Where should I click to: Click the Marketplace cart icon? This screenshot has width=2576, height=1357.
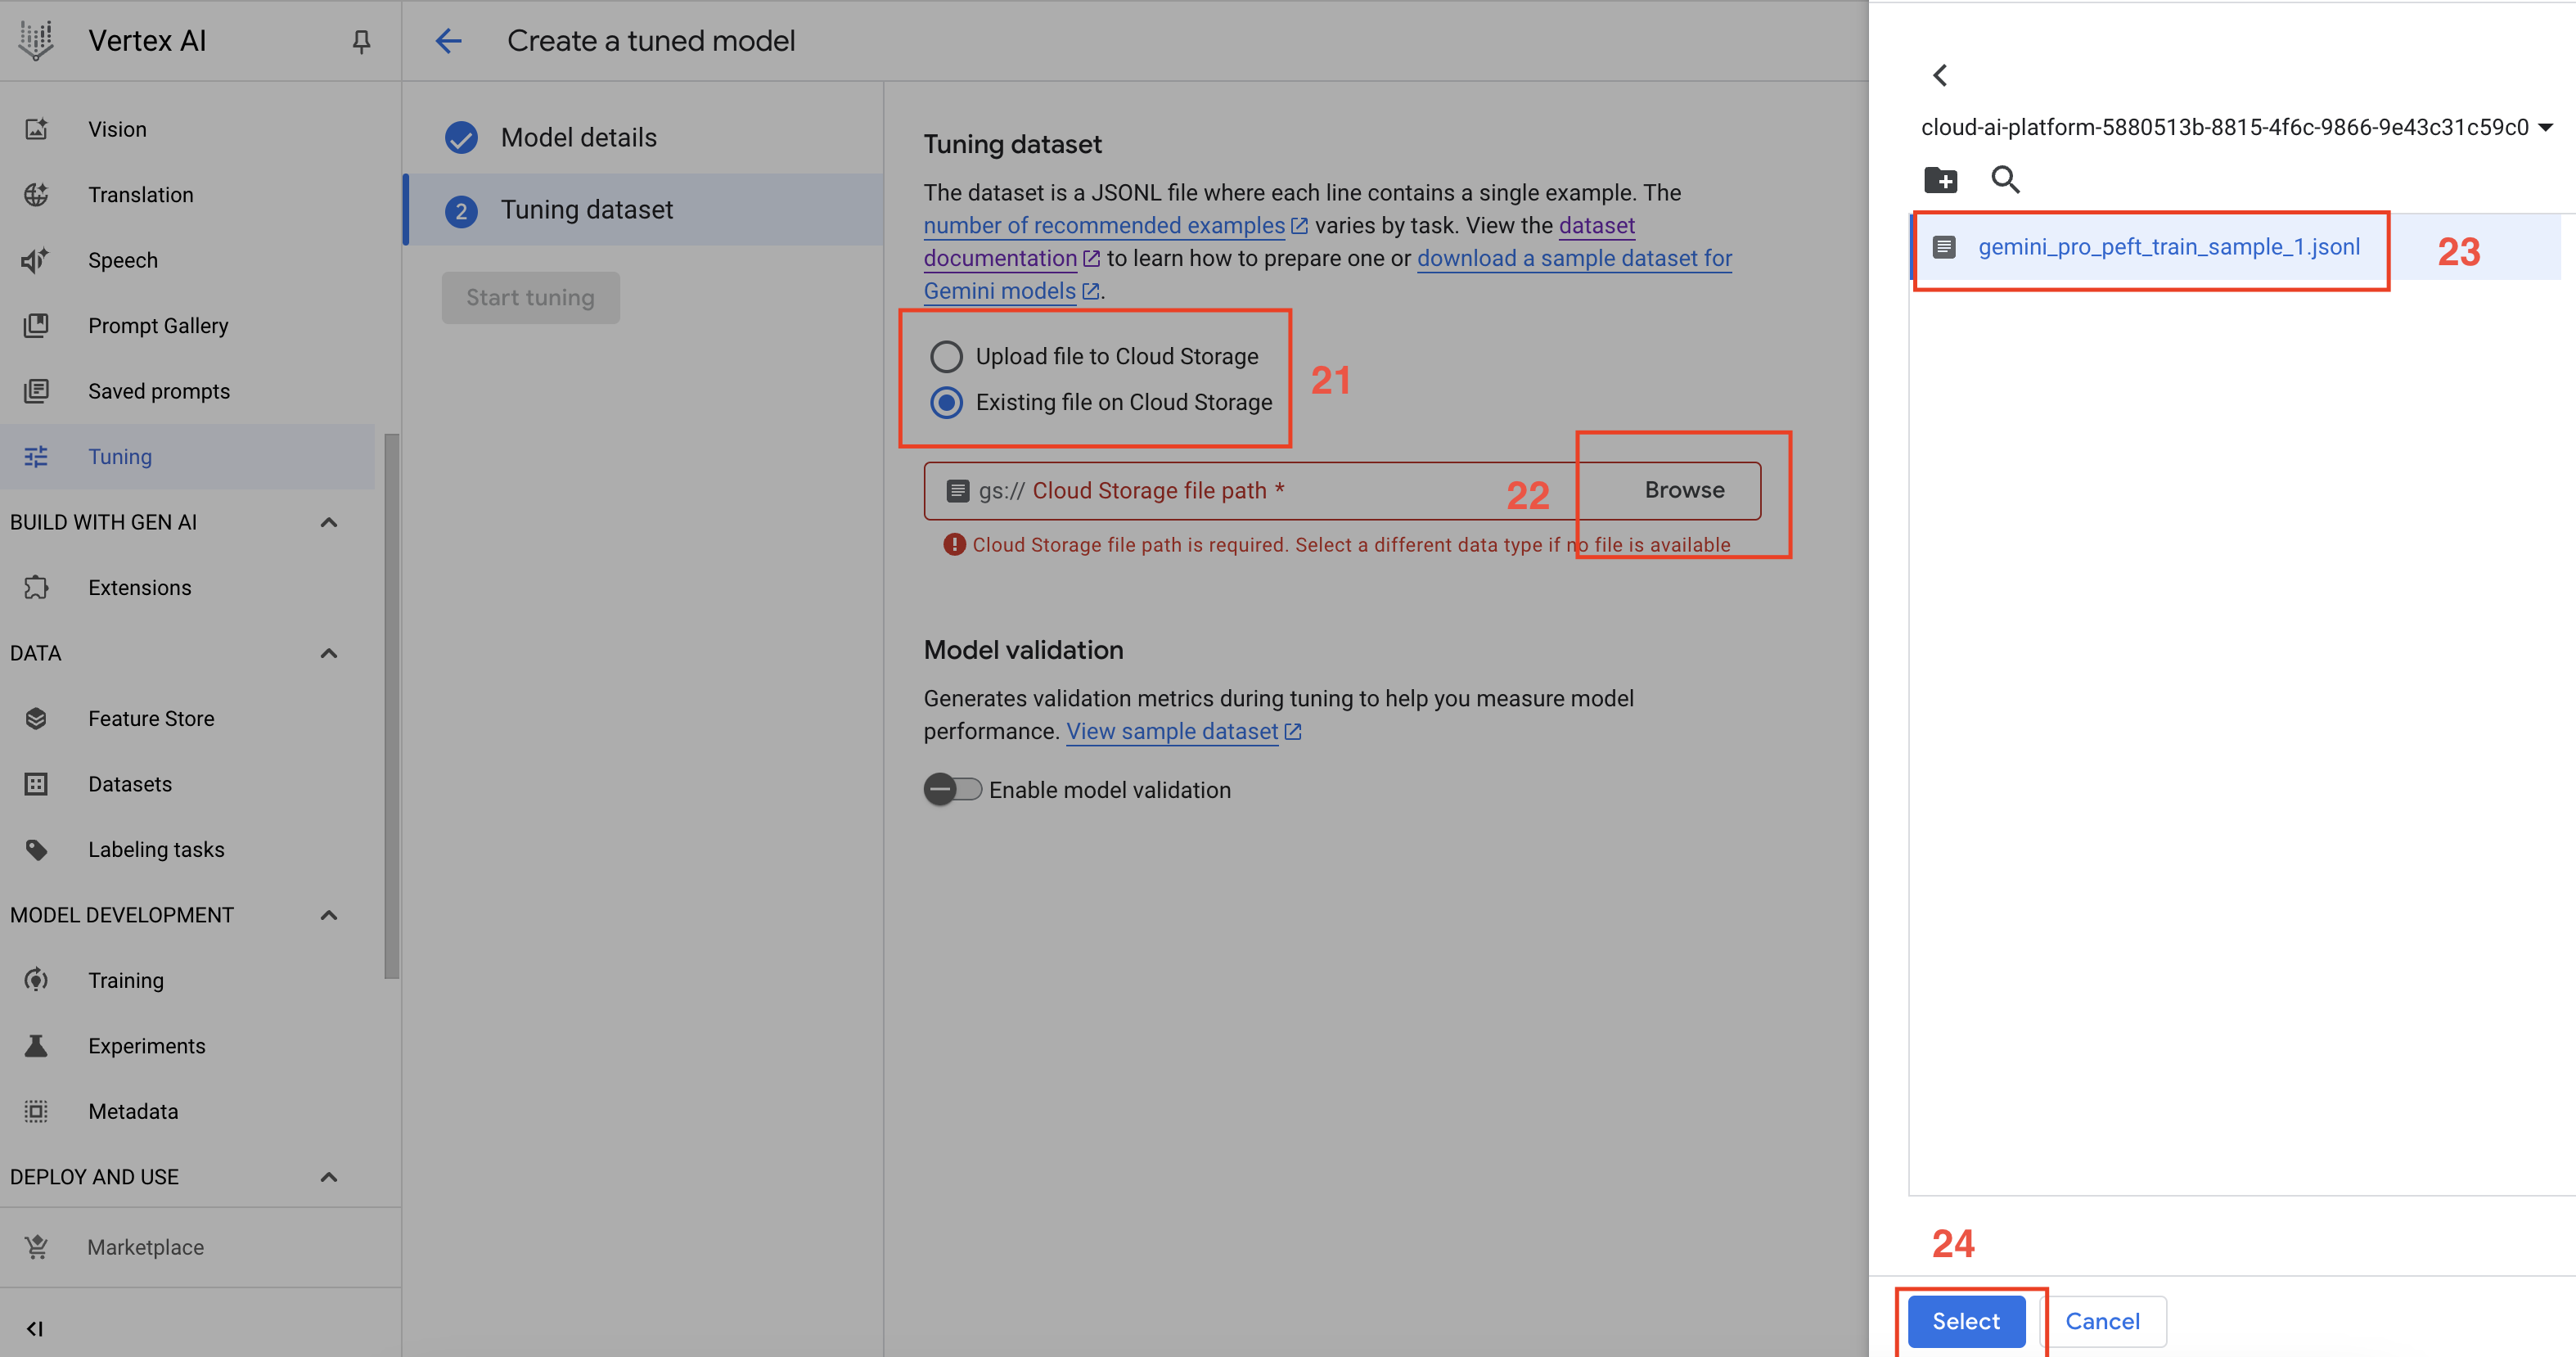(36, 1247)
